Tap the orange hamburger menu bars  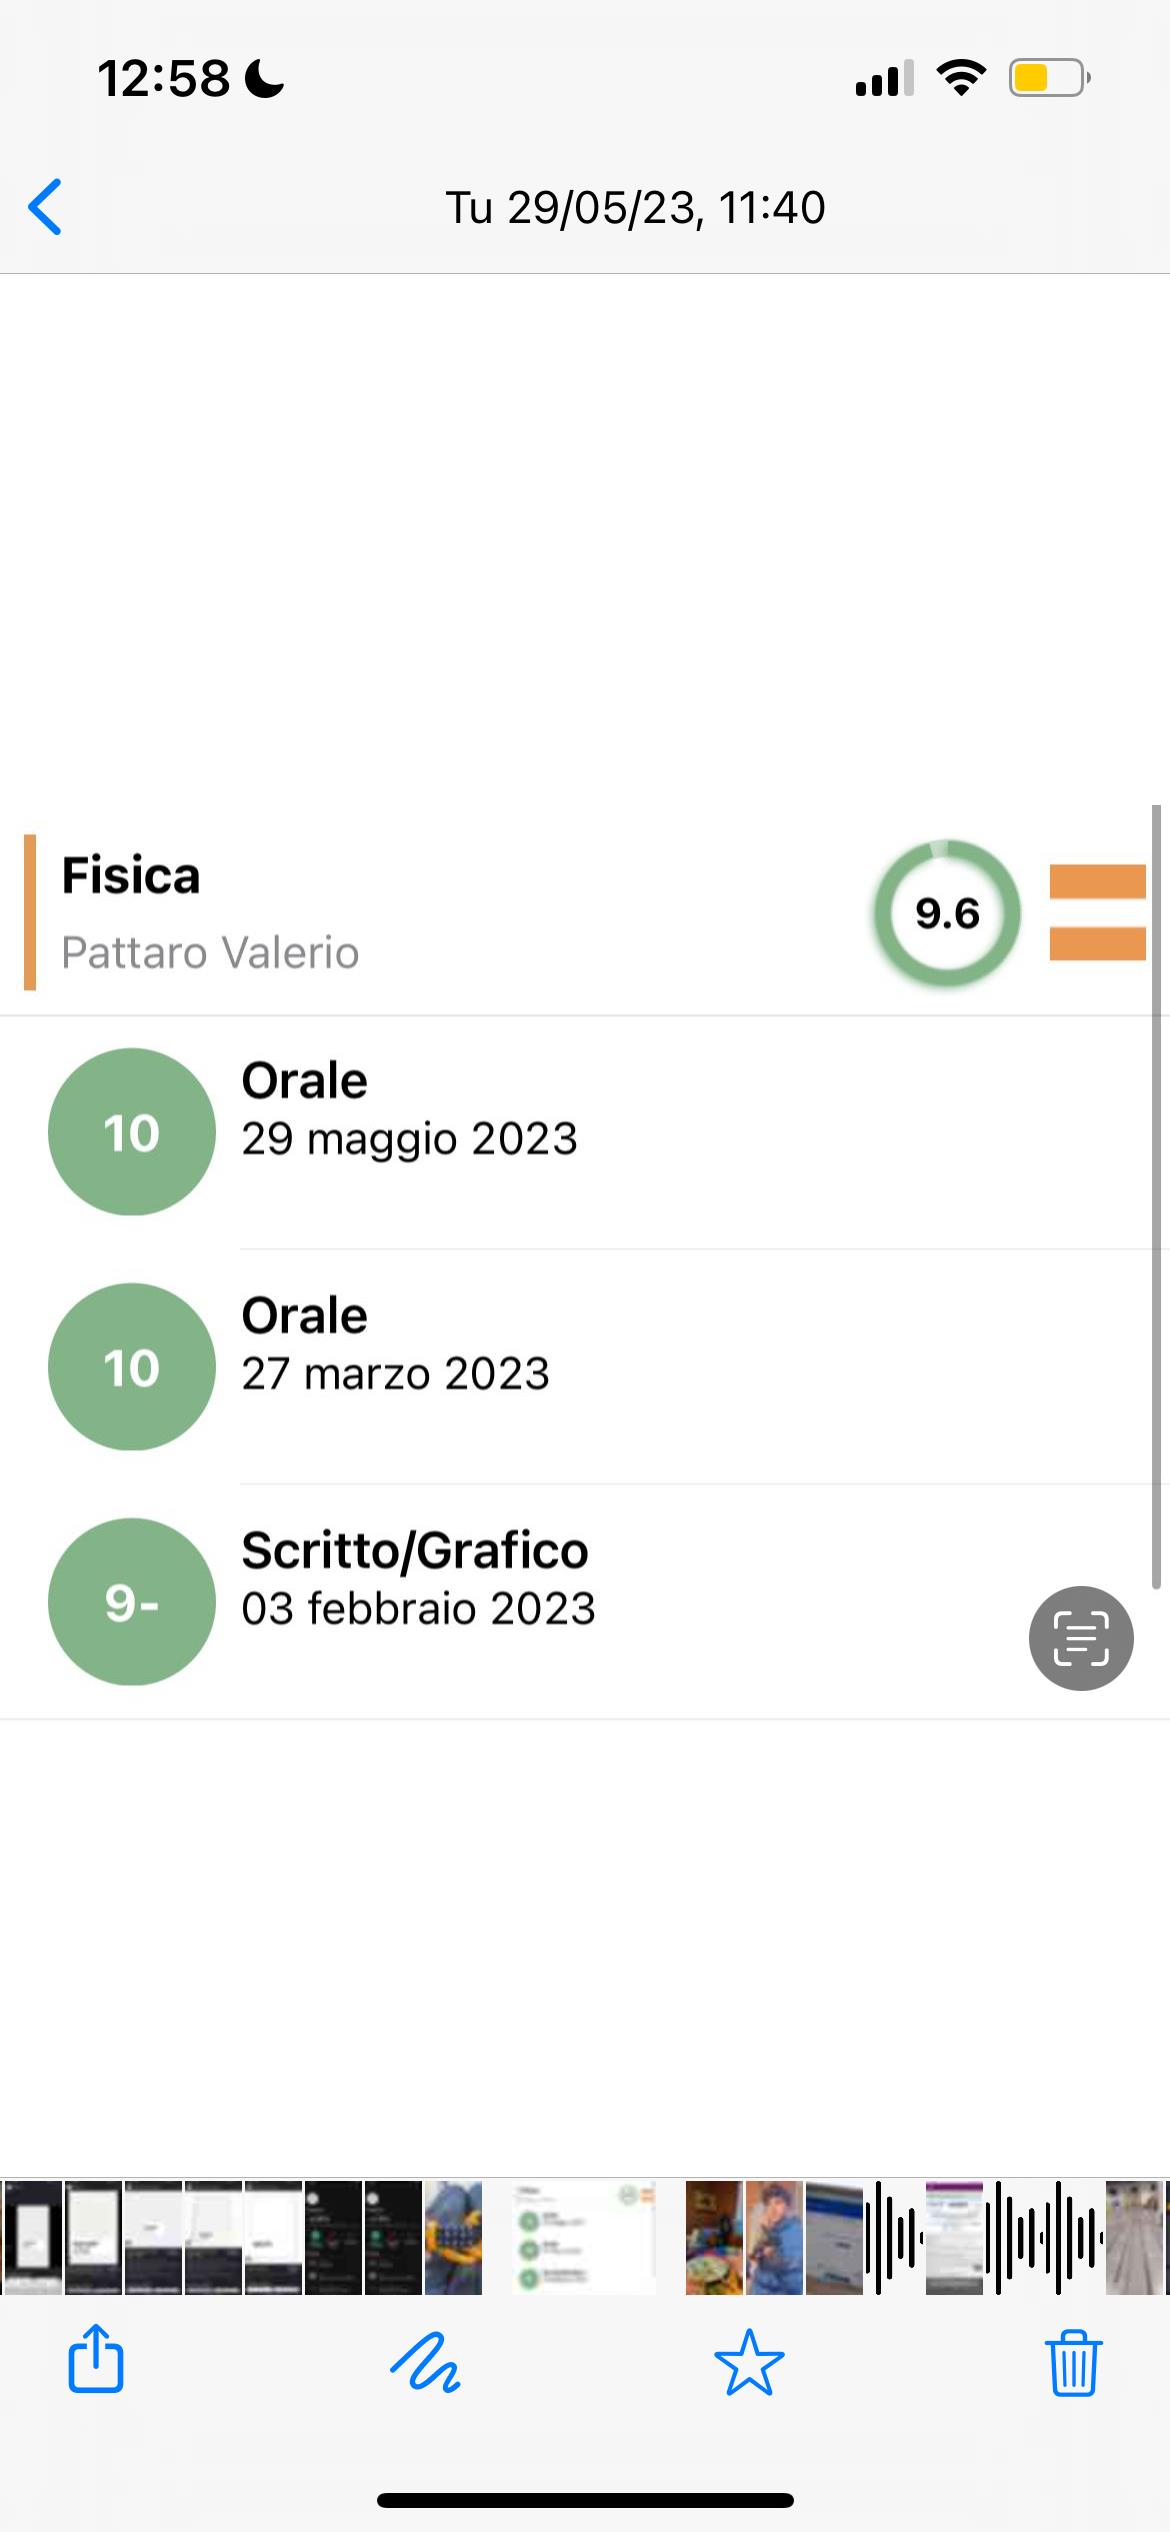pos(1097,912)
